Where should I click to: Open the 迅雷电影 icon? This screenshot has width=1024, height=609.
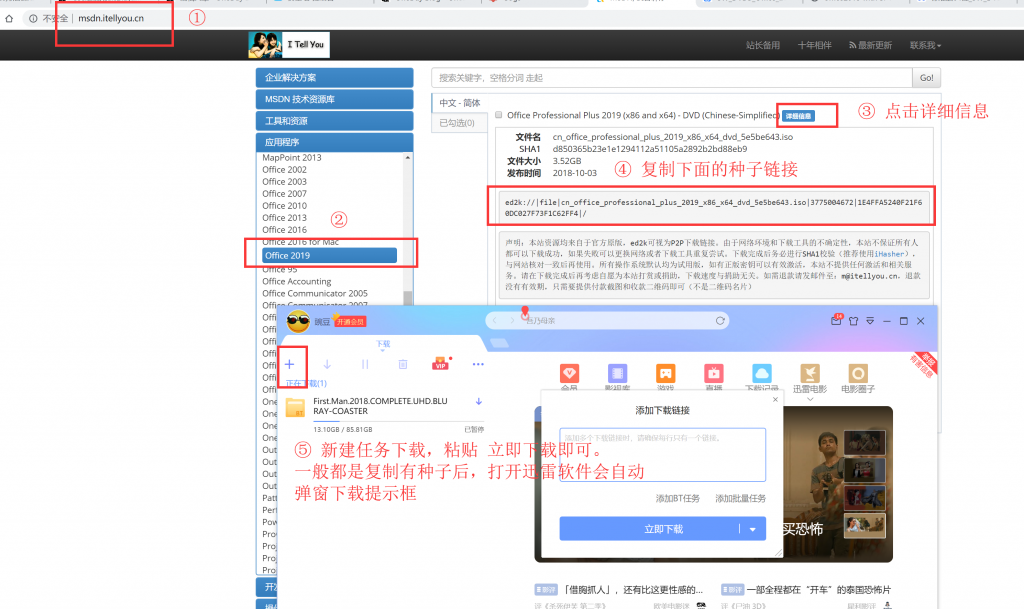(x=810, y=373)
